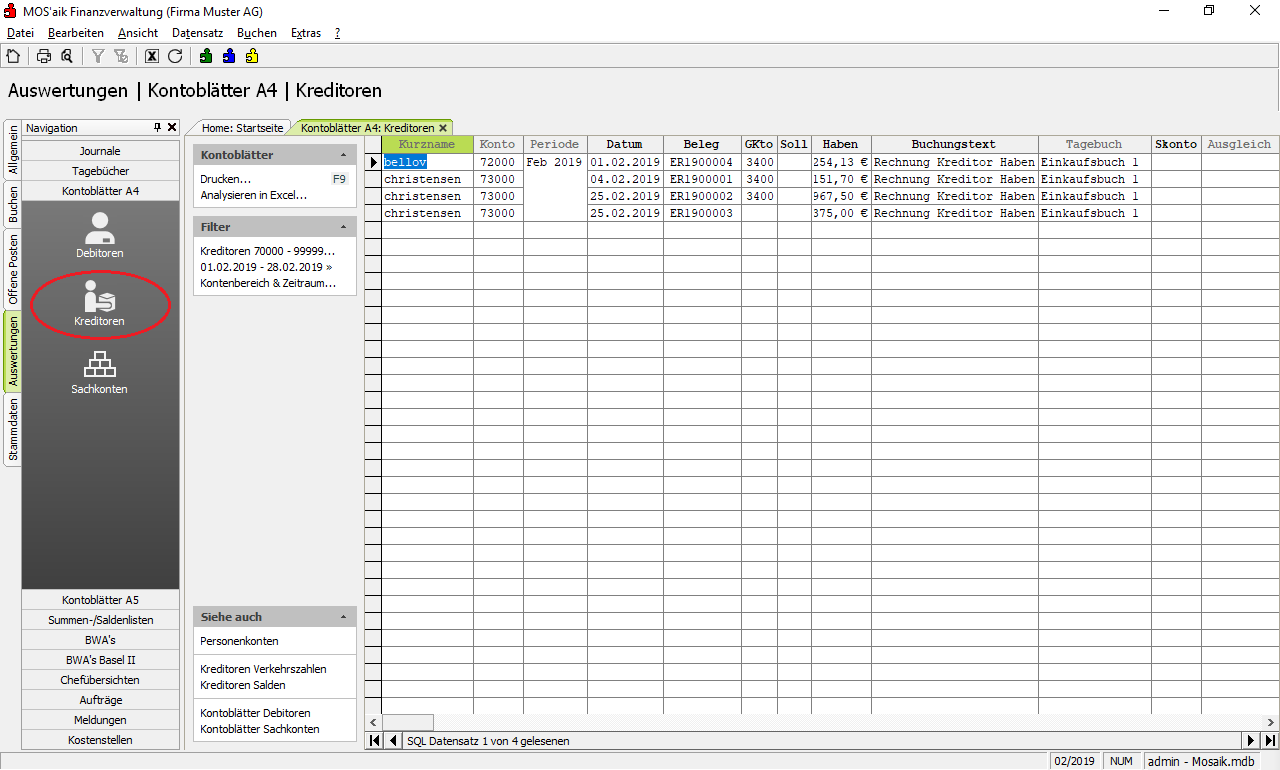Click the Excel export toolbar icon
Image resolution: width=1280 pixels, height=770 pixels.
[152, 57]
